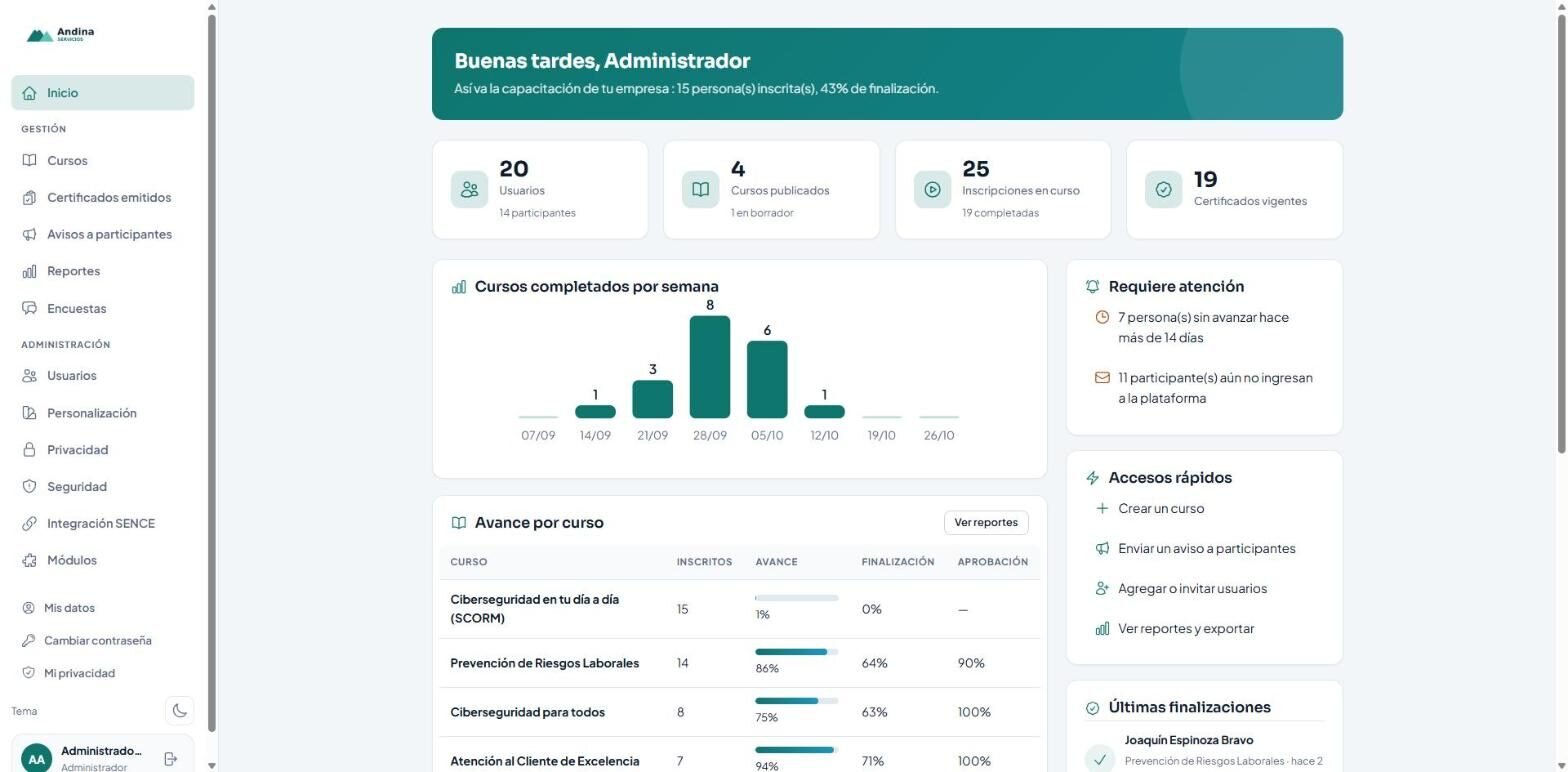Open Privacidad under Administración
This screenshot has width=1568, height=772.
[x=103, y=450]
